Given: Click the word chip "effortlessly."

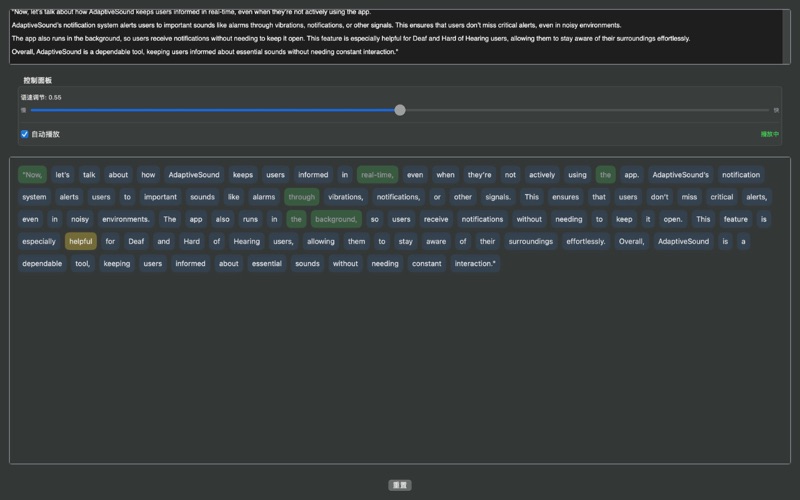Looking at the screenshot, I should 586,241.
